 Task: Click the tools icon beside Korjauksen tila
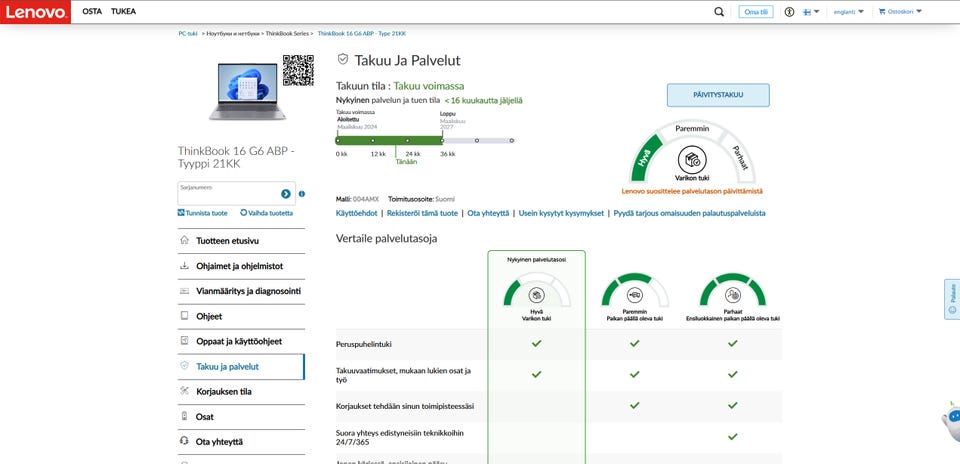pos(184,391)
